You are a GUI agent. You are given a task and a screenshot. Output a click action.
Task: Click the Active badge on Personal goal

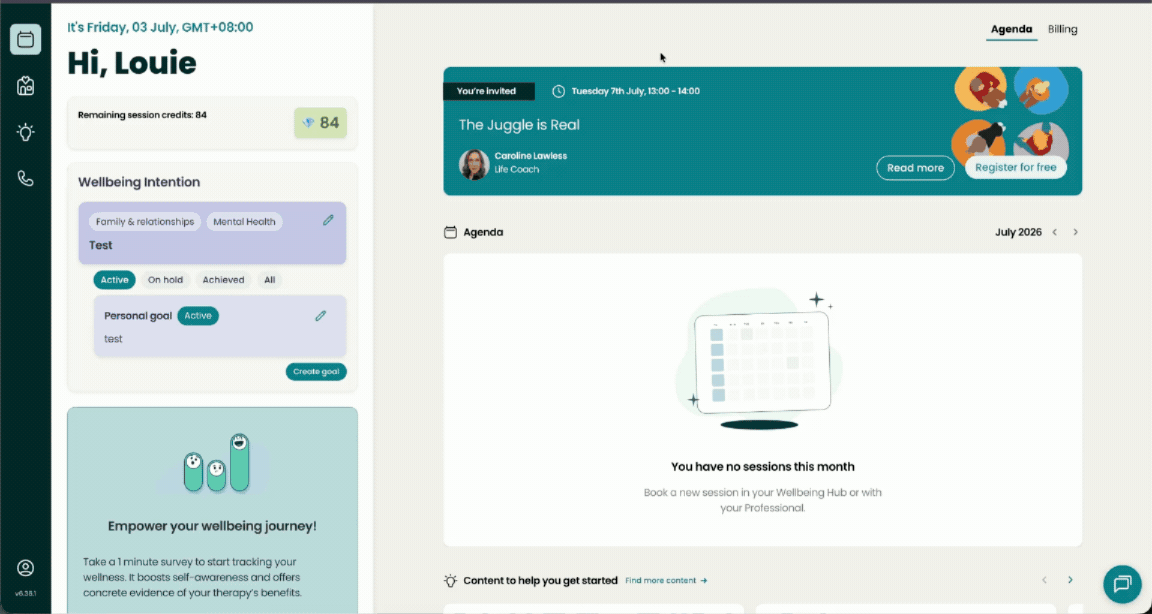198,316
